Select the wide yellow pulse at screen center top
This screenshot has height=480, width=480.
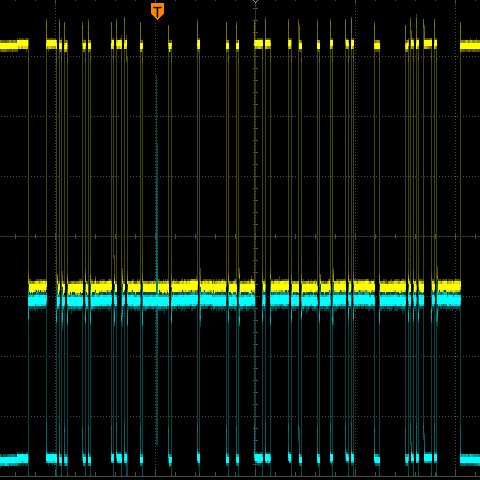coord(262,44)
